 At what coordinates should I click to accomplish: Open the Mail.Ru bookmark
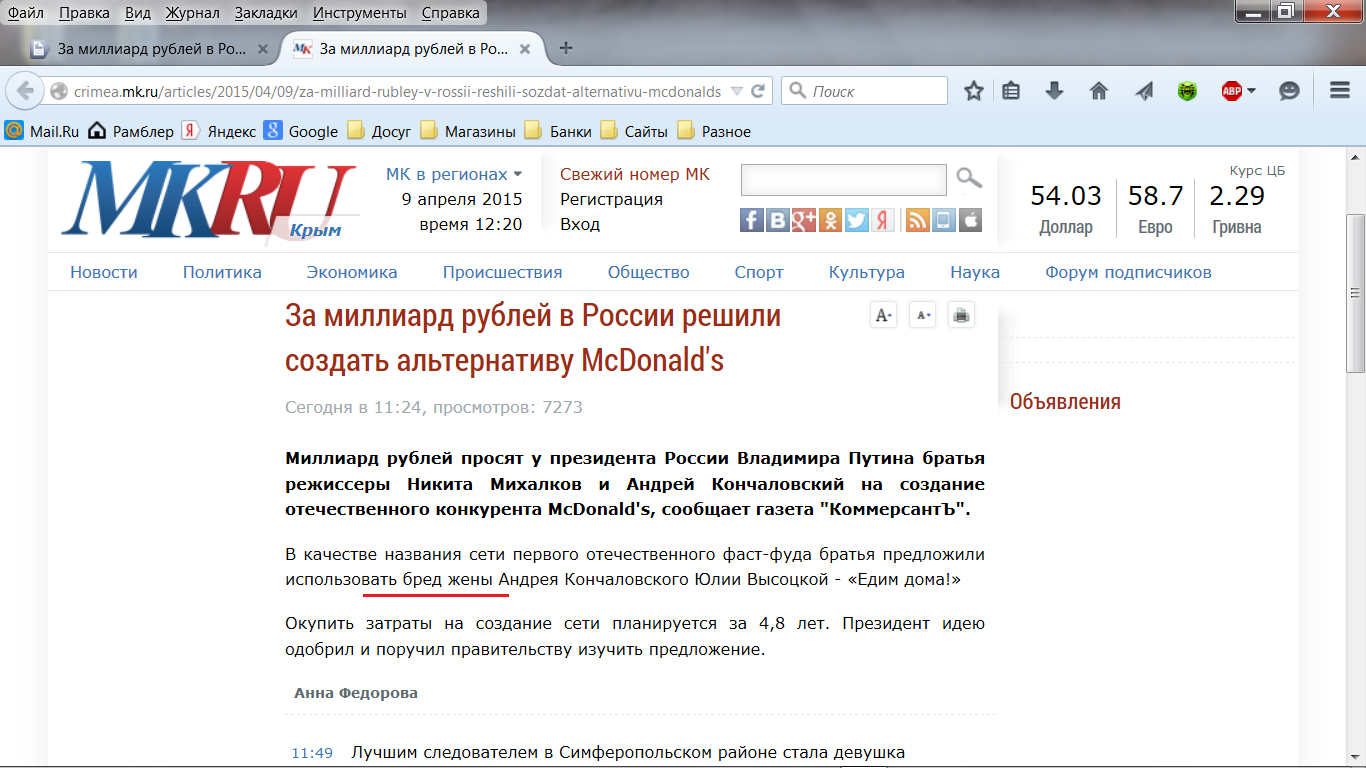pyautogui.click(x=43, y=131)
